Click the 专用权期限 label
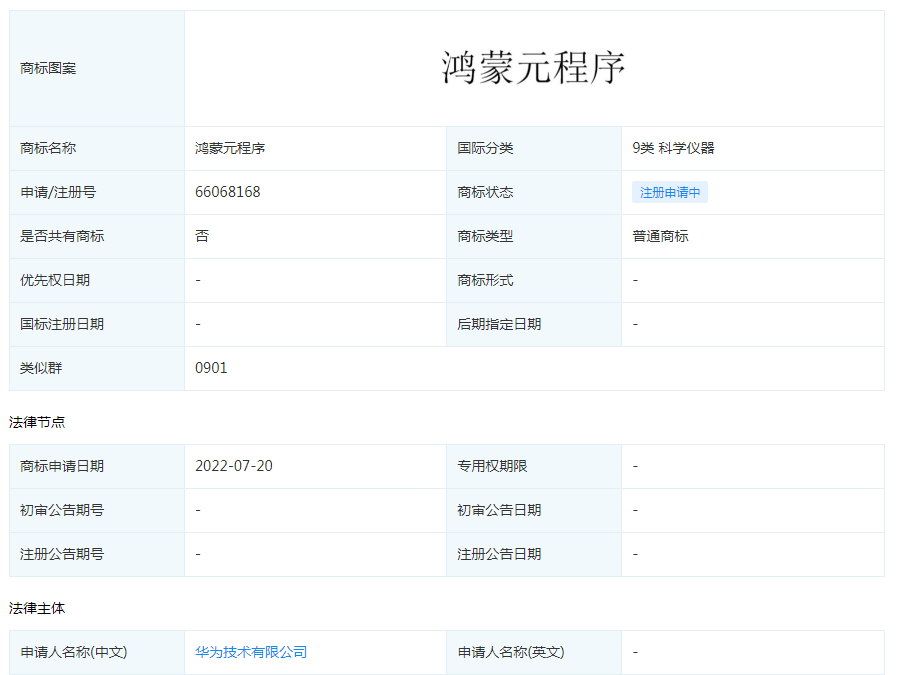 coord(492,466)
